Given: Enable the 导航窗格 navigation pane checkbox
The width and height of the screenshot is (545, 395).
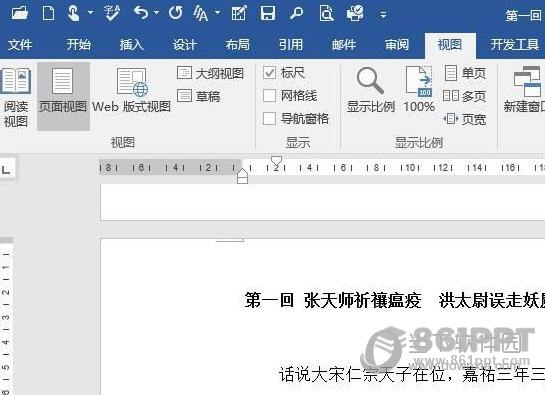Looking at the screenshot, I should [269, 119].
